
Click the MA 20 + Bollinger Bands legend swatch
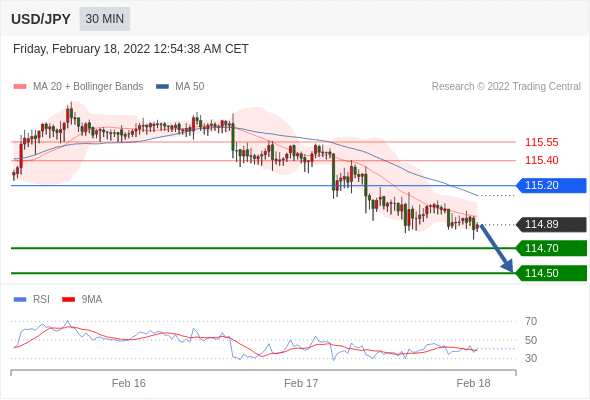[20, 87]
